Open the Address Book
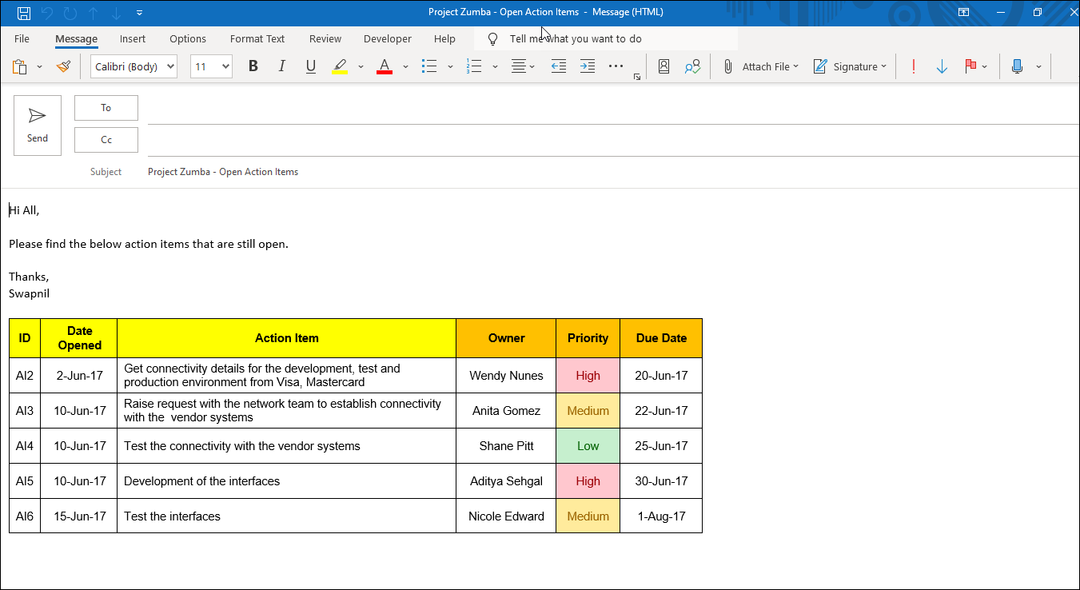Viewport: 1080px width, 590px height. [x=664, y=67]
